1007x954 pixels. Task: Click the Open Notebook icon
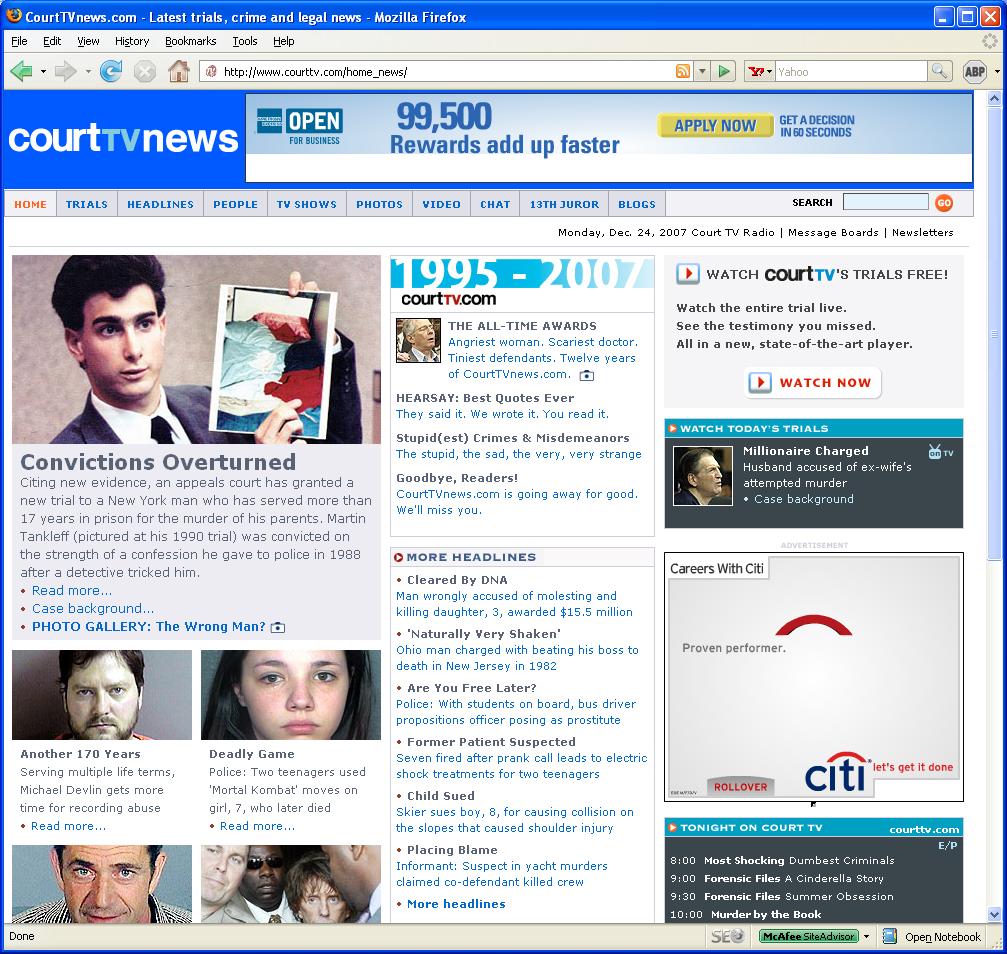click(x=889, y=937)
